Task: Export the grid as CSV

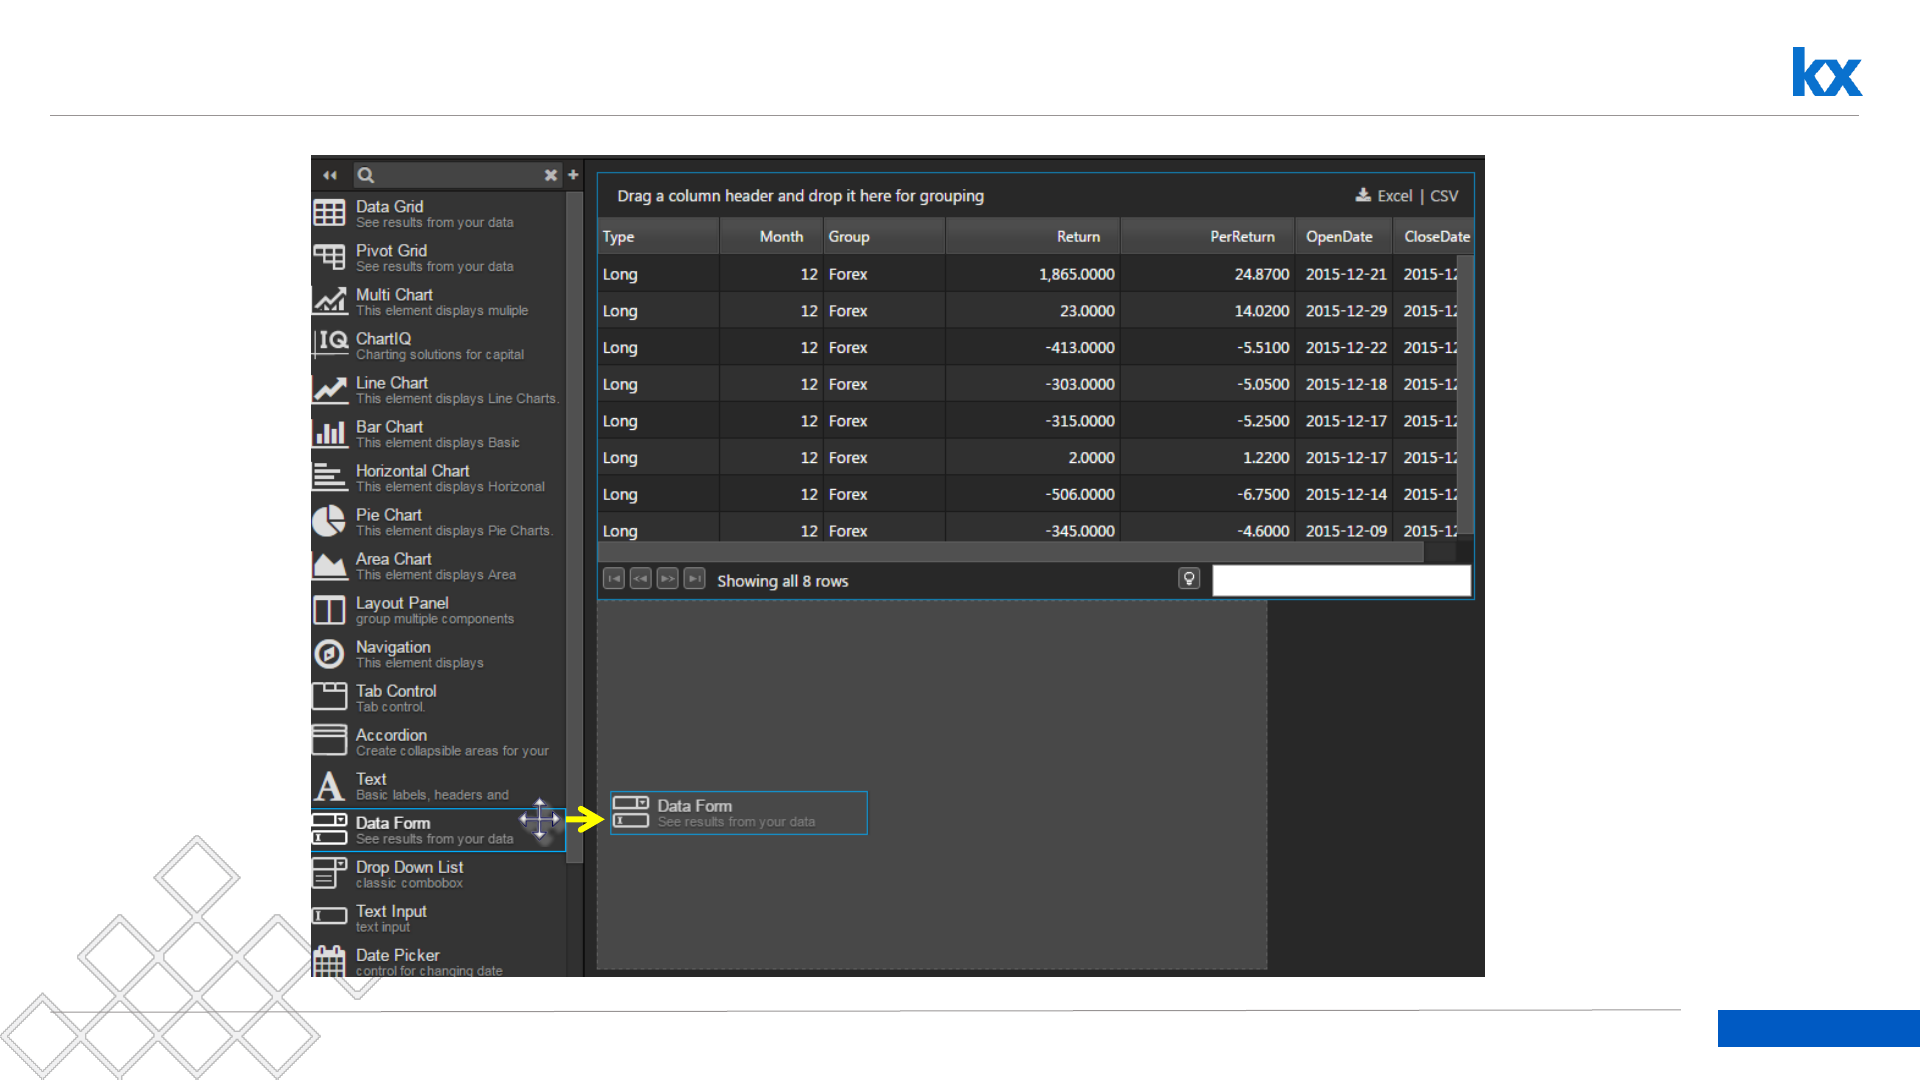Action: 1444,196
